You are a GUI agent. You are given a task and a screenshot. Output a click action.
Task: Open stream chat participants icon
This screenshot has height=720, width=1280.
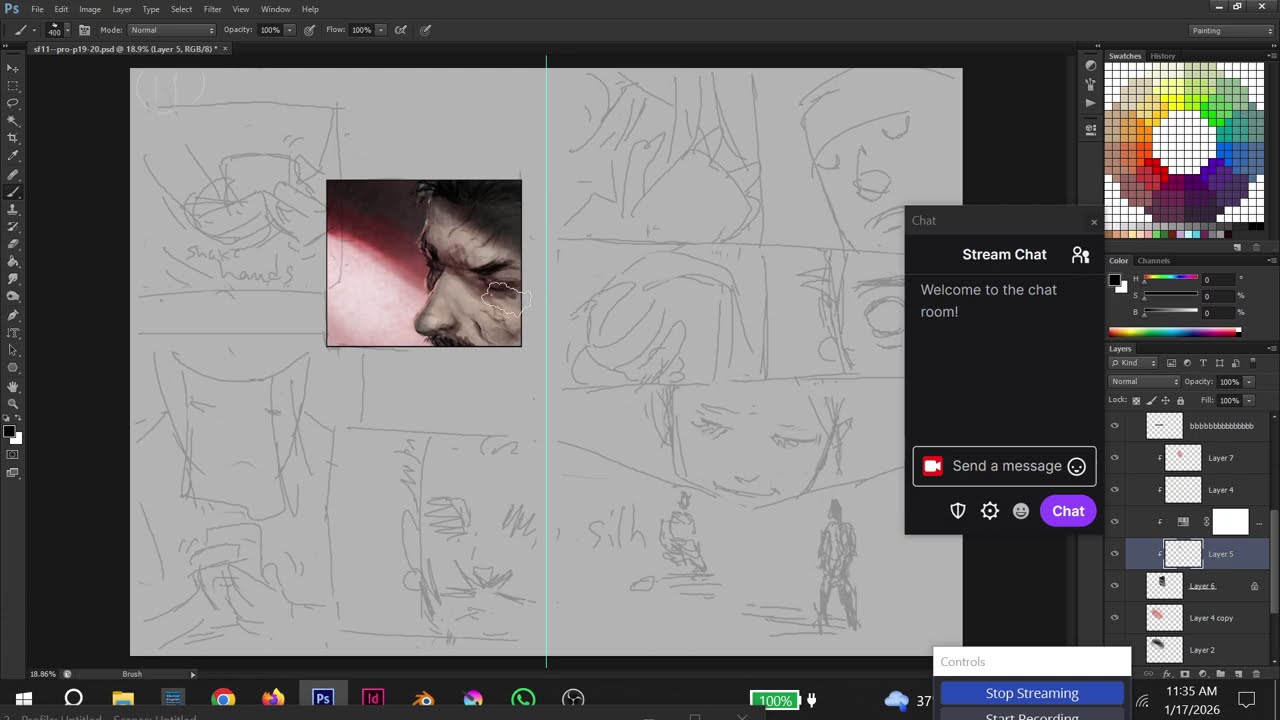pyautogui.click(x=1080, y=255)
